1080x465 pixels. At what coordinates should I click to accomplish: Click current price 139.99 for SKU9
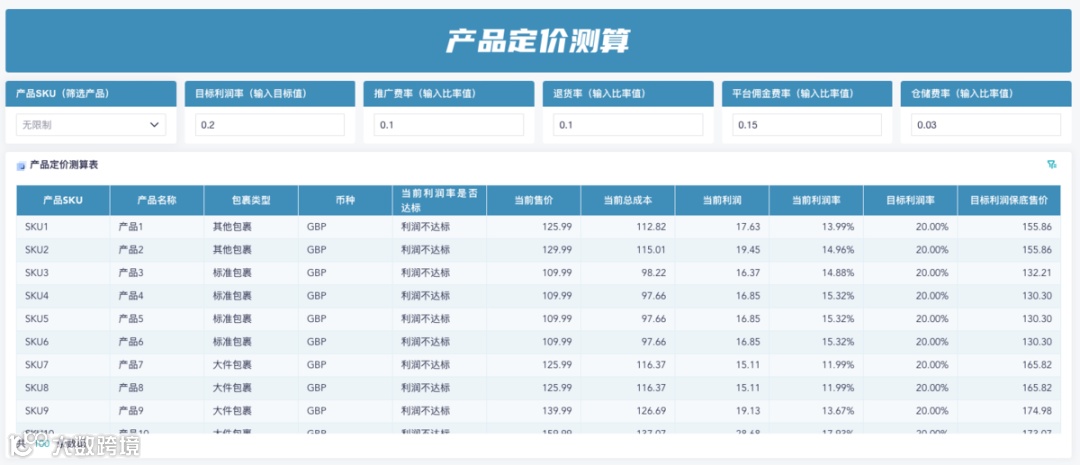point(558,411)
